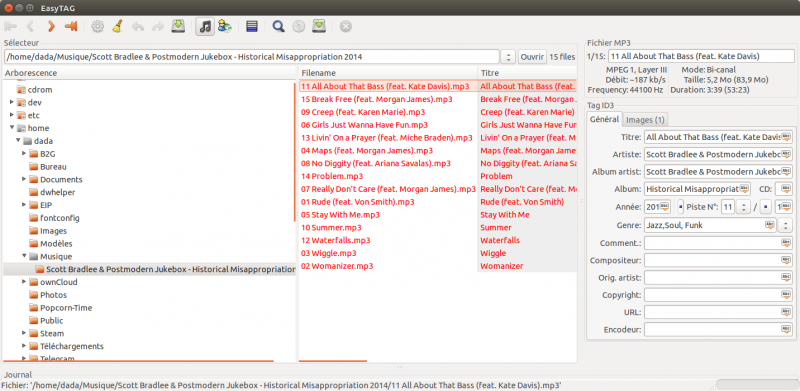Apply Année to all files icon
800x391 pixels.
(x=664, y=207)
